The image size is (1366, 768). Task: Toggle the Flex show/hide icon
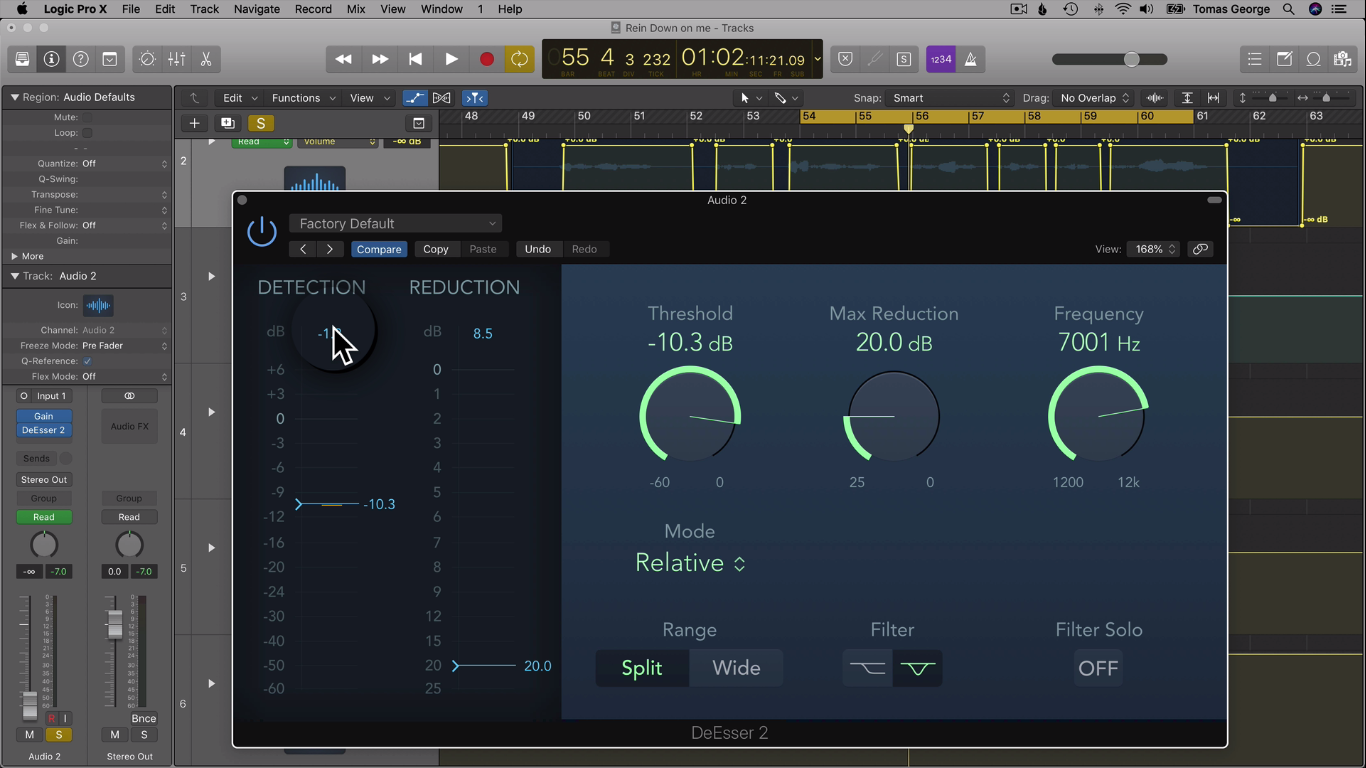(442, 98)
